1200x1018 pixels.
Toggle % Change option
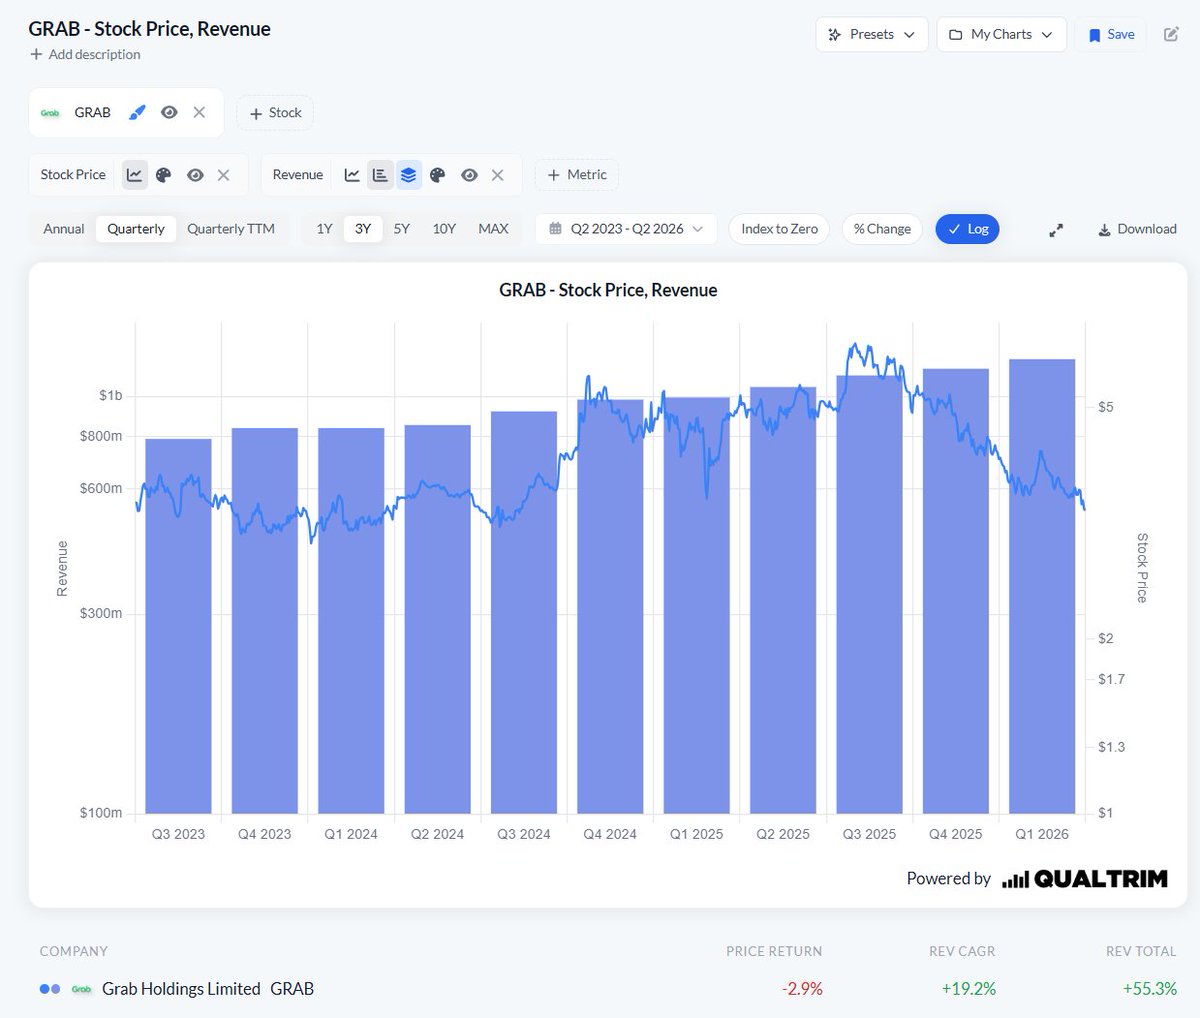[882, 229]
